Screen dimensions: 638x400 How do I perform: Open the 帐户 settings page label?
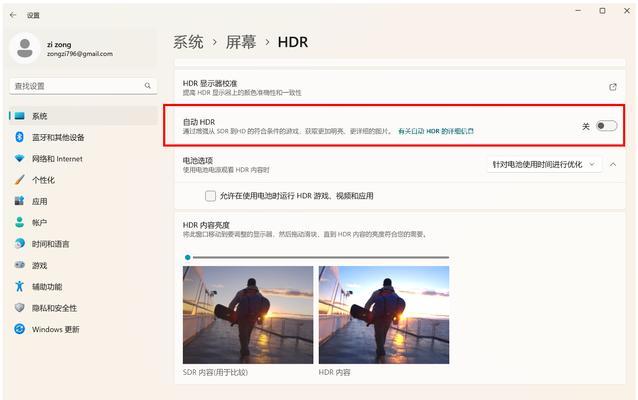[x=39, y=223]
